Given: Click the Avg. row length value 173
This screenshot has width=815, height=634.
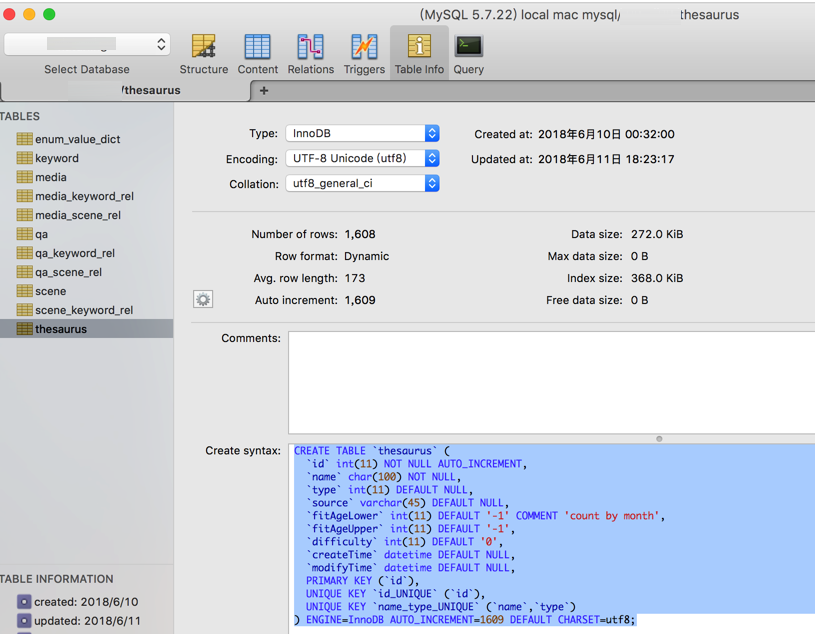Looking at the screenshot, I should pos(355,278).
